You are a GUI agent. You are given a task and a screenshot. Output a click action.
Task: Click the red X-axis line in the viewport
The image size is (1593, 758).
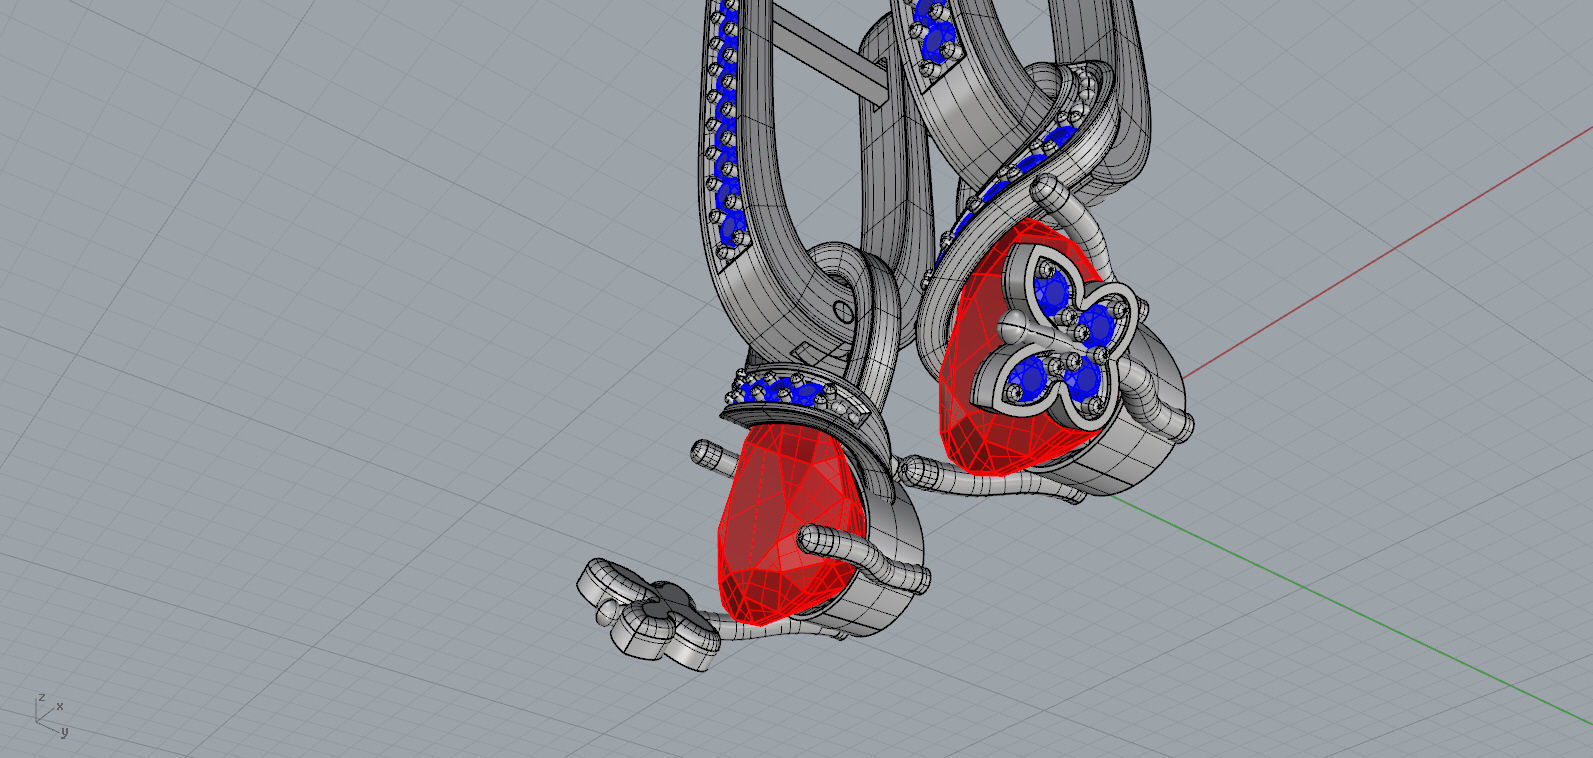coord(1390,252)
